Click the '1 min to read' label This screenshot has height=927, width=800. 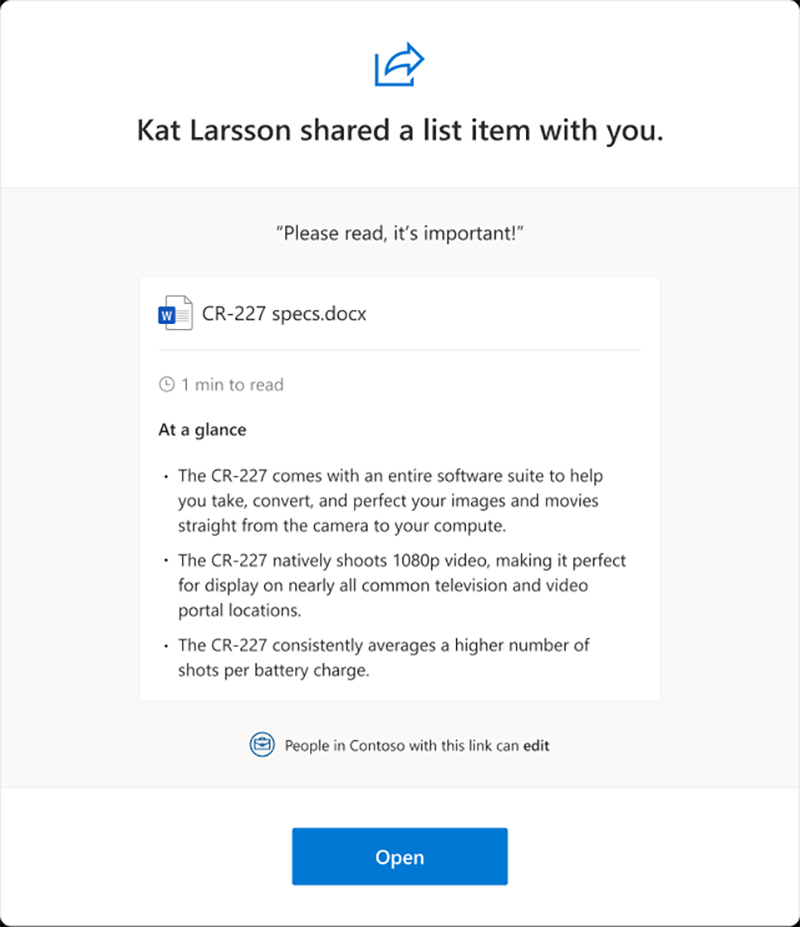(x=232, y=385)
